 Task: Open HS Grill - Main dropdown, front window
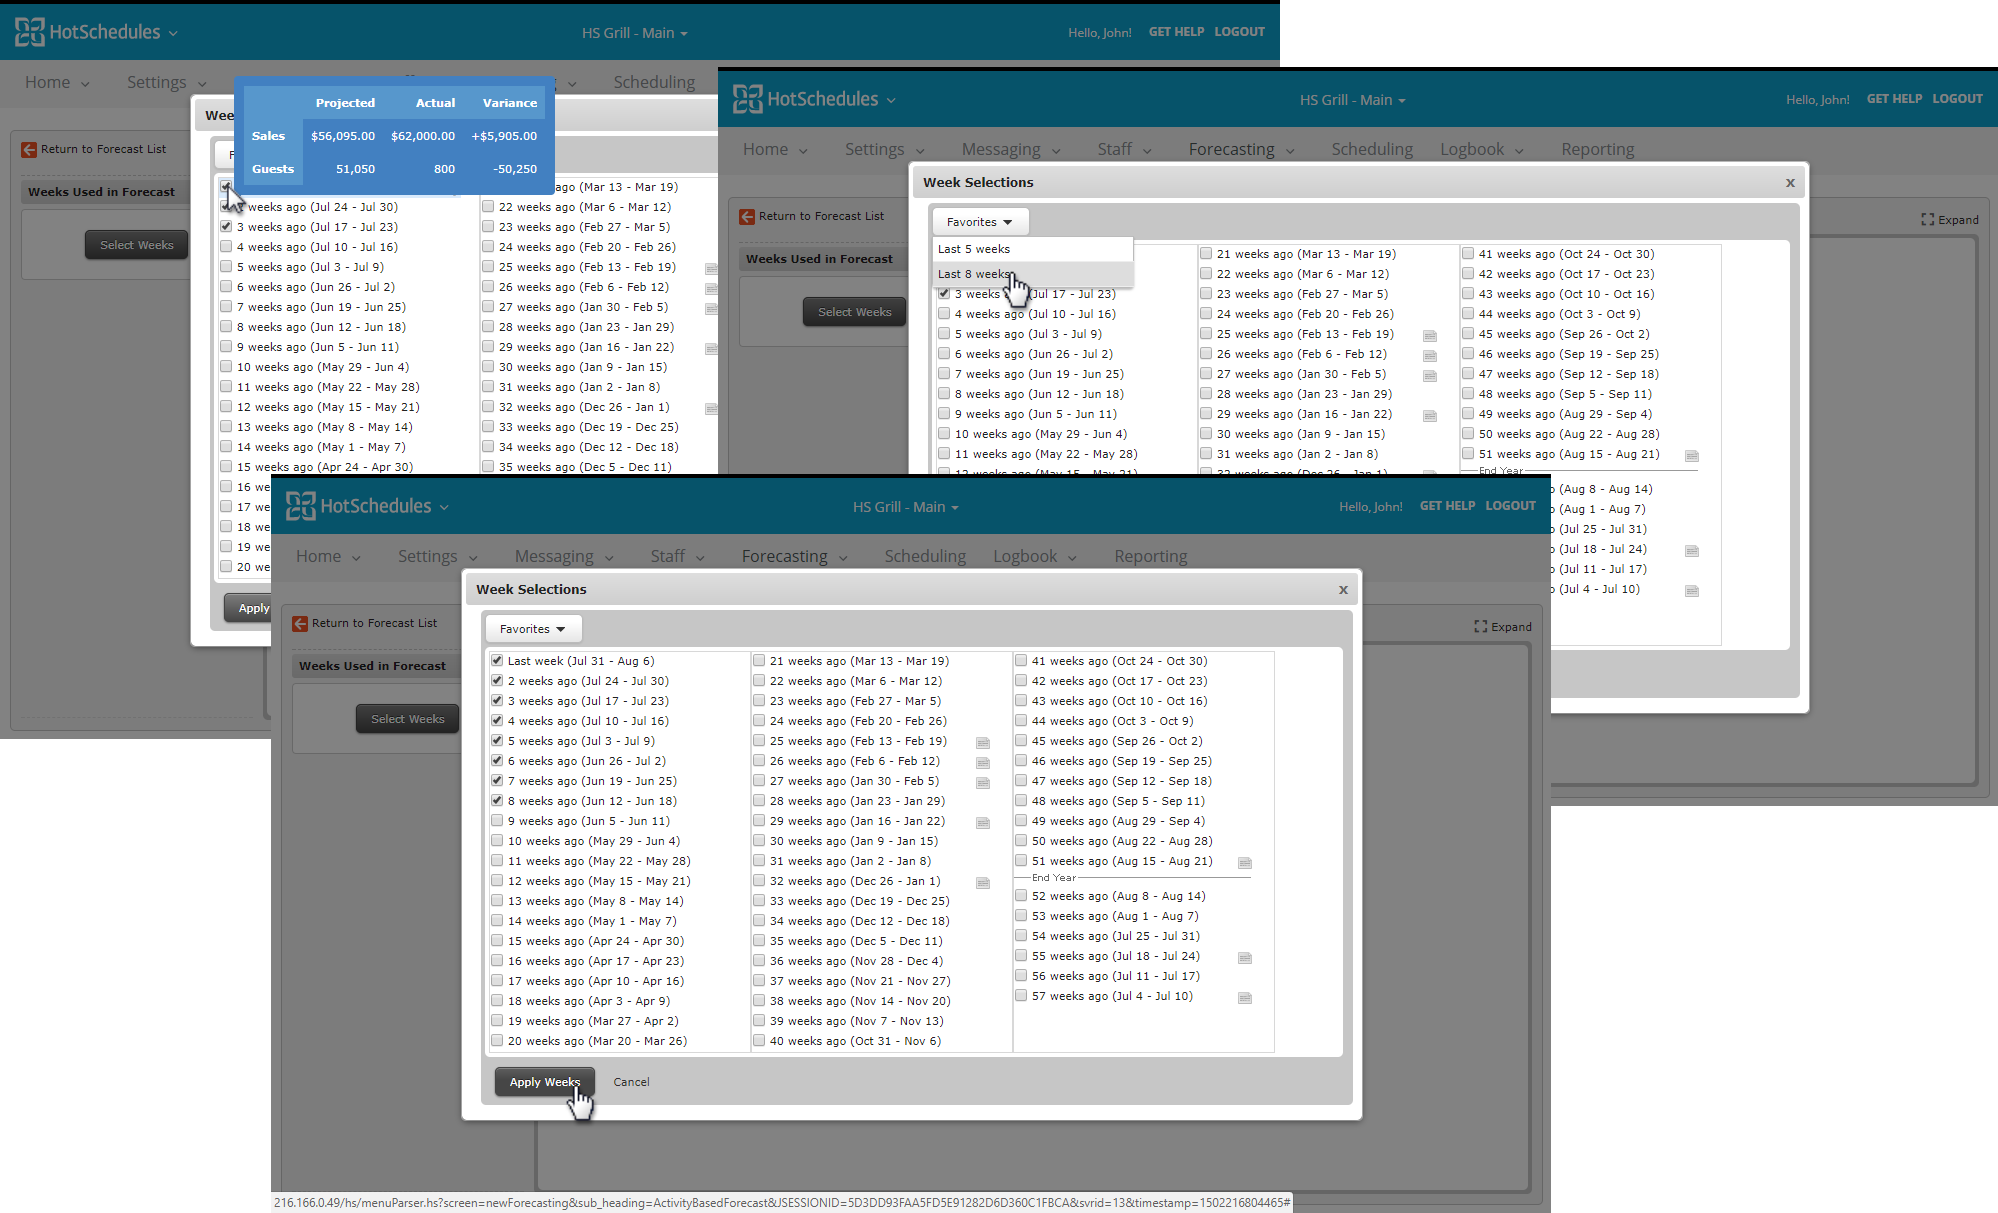point(906,507)
